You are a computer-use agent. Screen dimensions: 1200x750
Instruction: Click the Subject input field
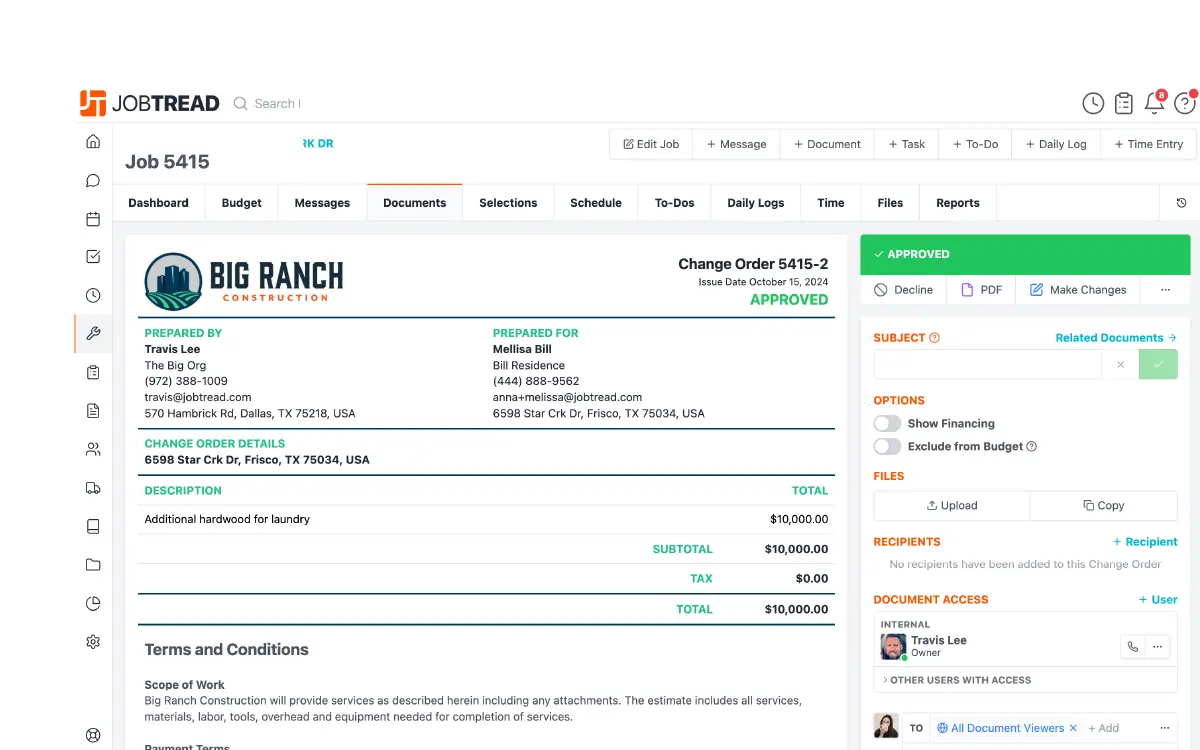click(985, 364)
